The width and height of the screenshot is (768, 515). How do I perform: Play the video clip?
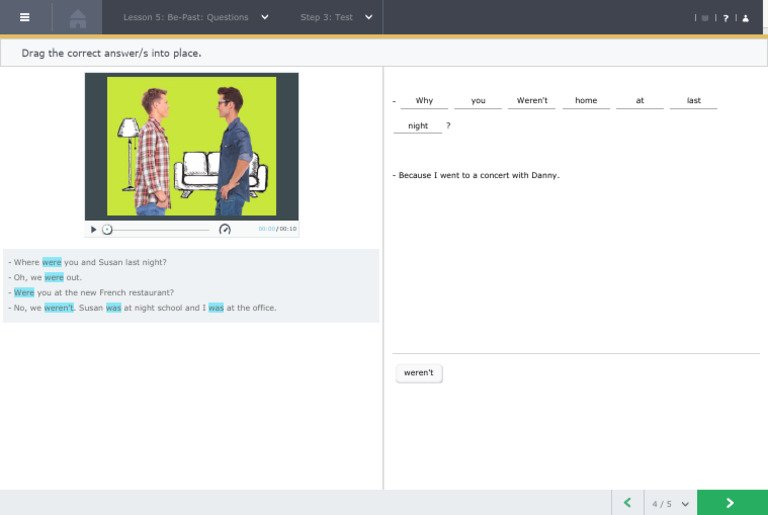[x=94, y=229]
